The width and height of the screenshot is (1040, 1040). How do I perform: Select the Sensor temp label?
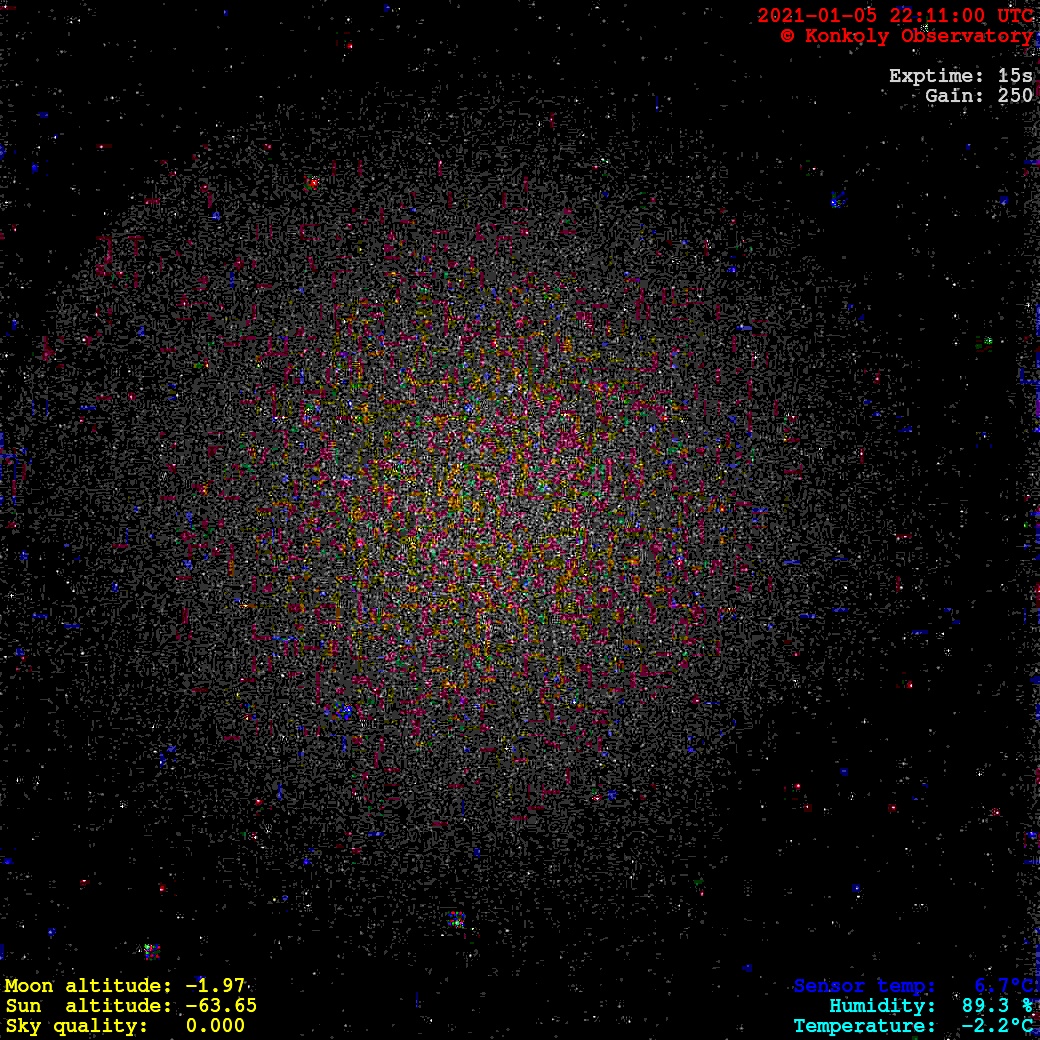click(x=865, y=987)
